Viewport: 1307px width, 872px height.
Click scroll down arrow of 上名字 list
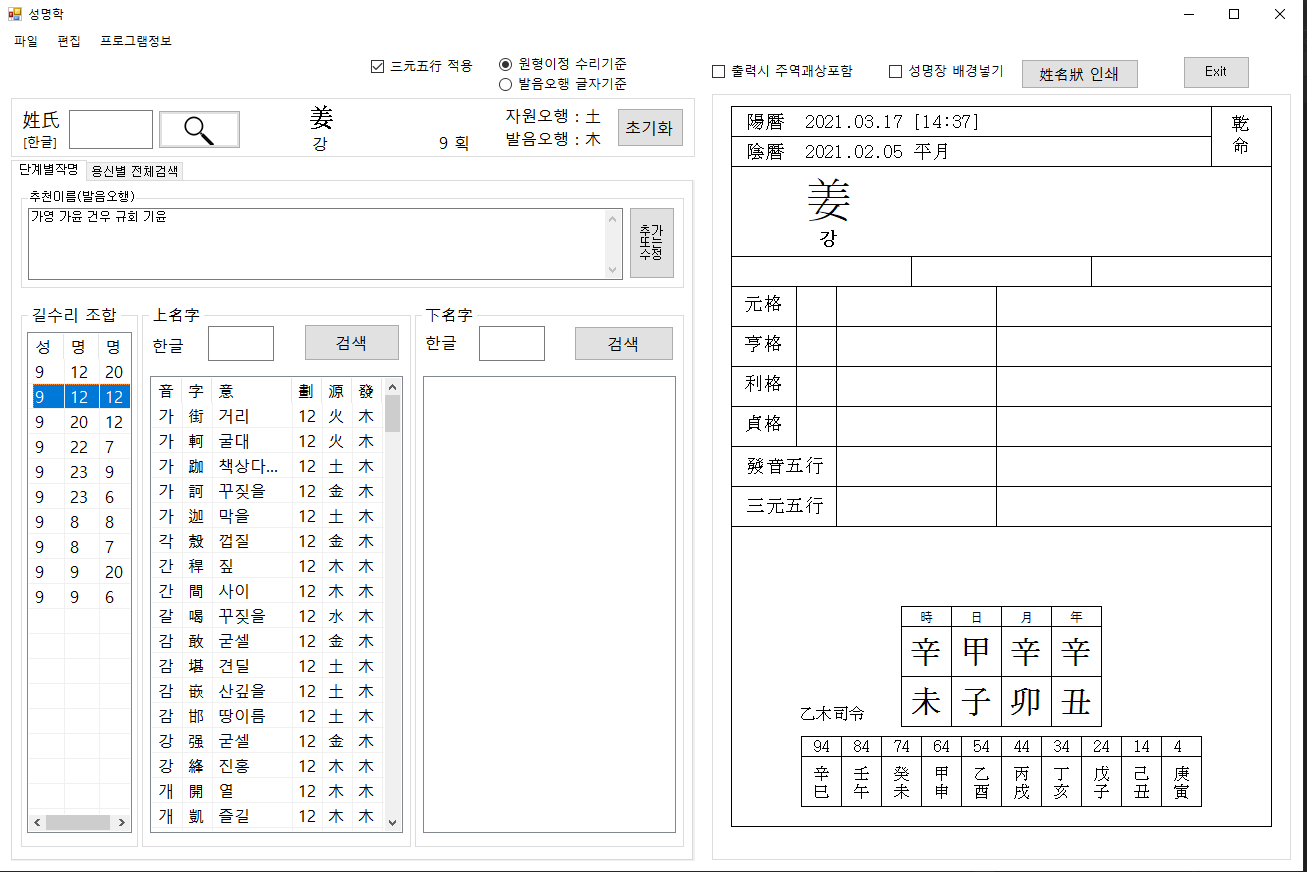coord(393,821)
